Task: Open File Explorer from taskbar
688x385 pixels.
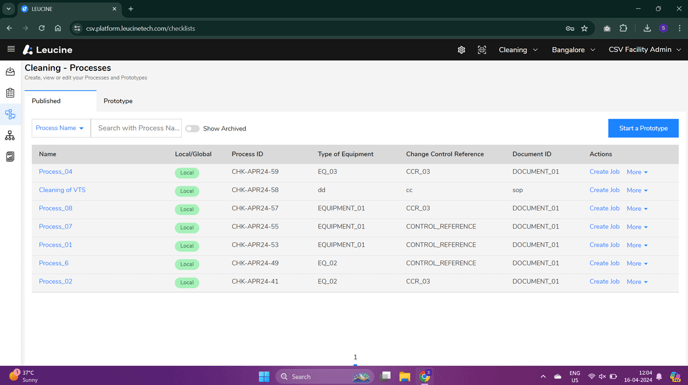Action: click(x=405, y=377)
